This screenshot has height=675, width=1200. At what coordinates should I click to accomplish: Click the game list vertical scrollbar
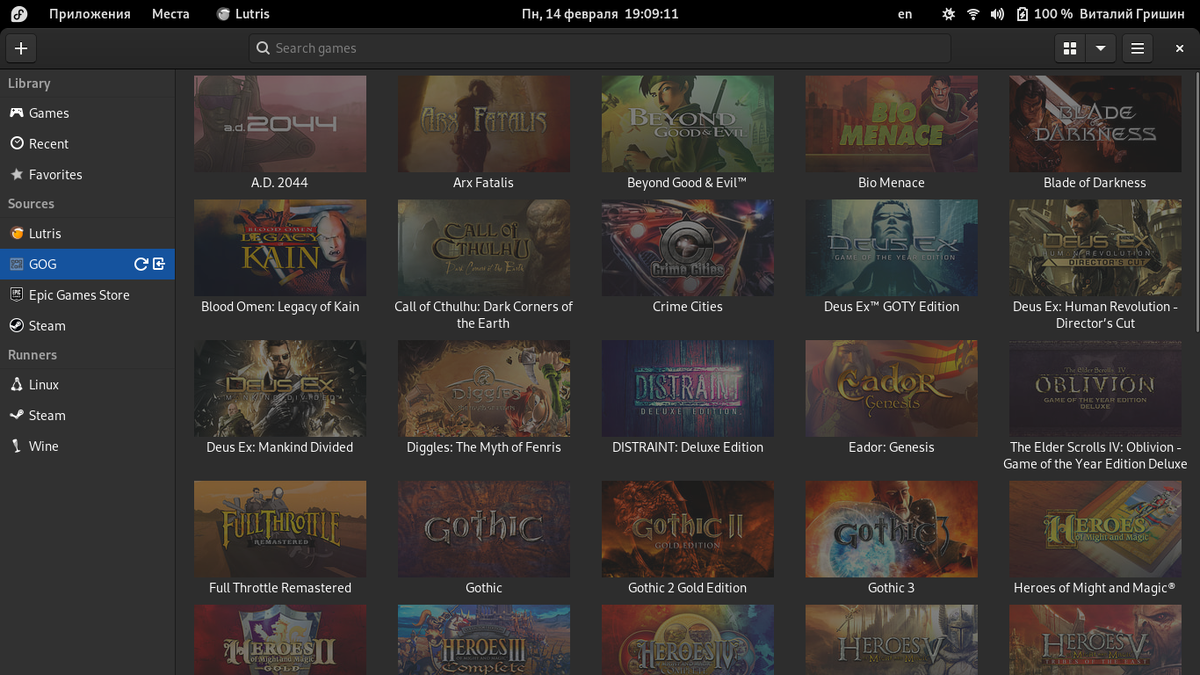point(1195,202)
